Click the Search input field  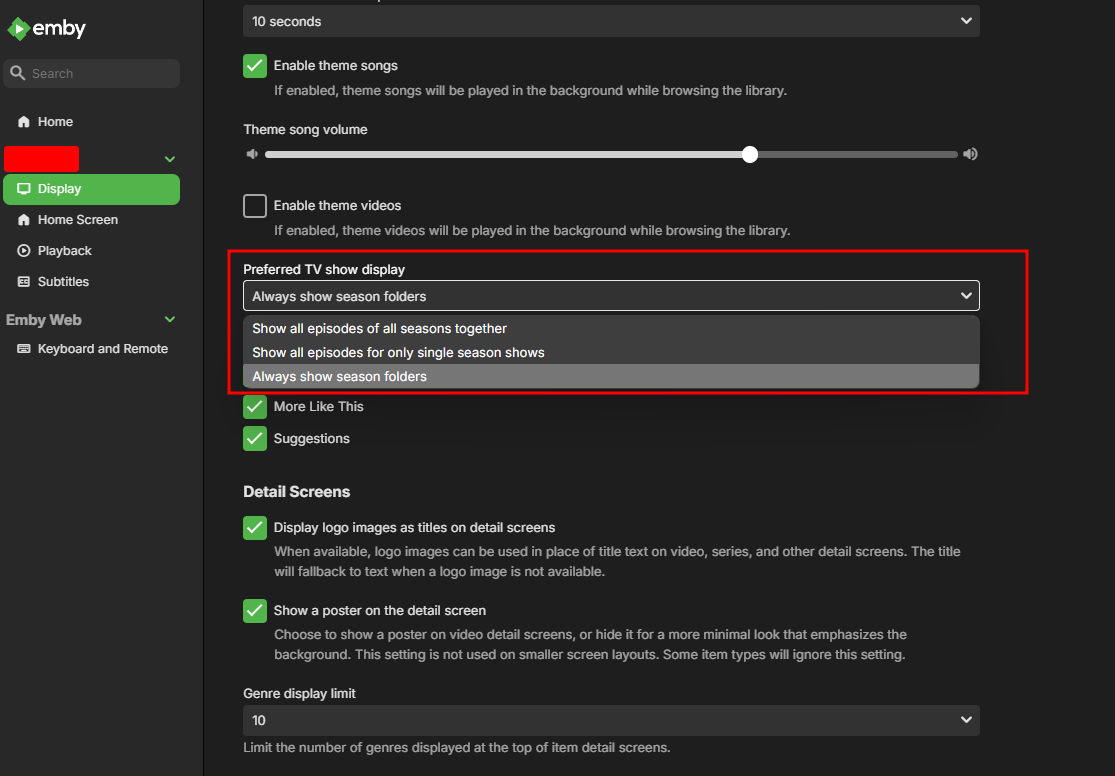(100, 73)
